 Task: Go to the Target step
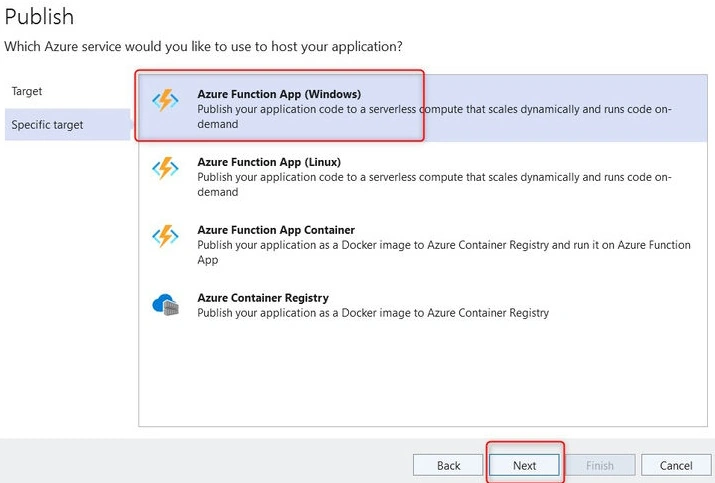click(x=27, y=91)
